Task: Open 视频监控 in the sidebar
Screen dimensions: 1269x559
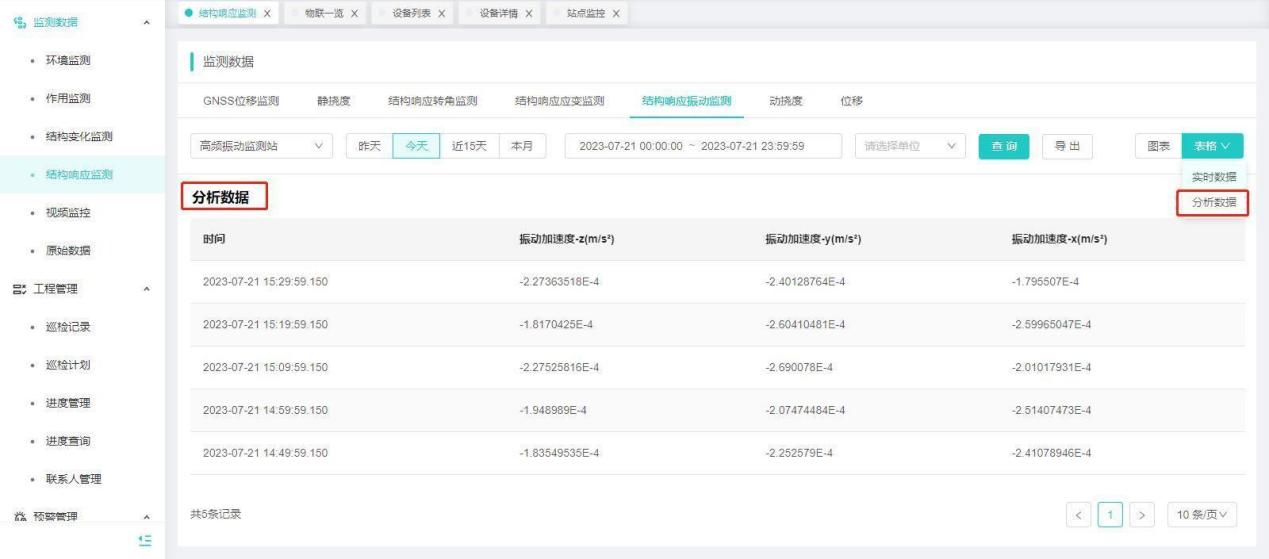Action: [68, 212]
